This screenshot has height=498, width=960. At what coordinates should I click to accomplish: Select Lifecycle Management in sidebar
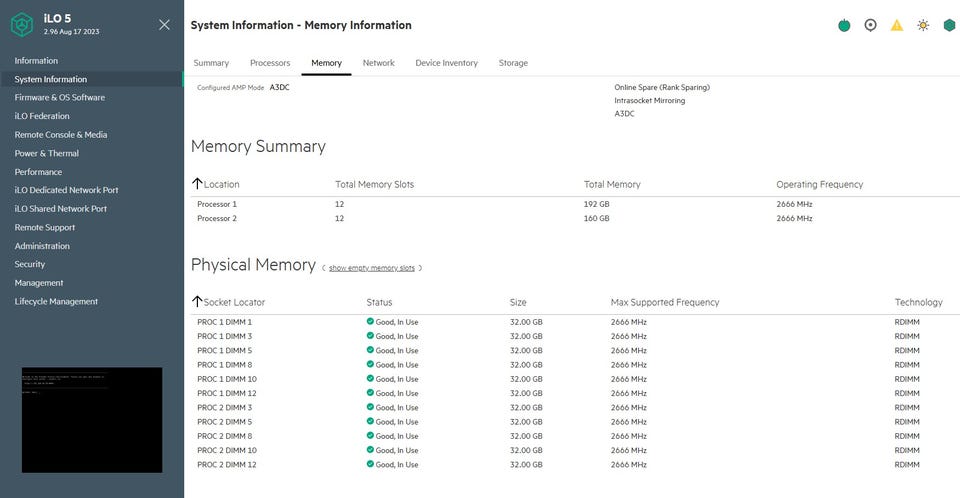56,301
